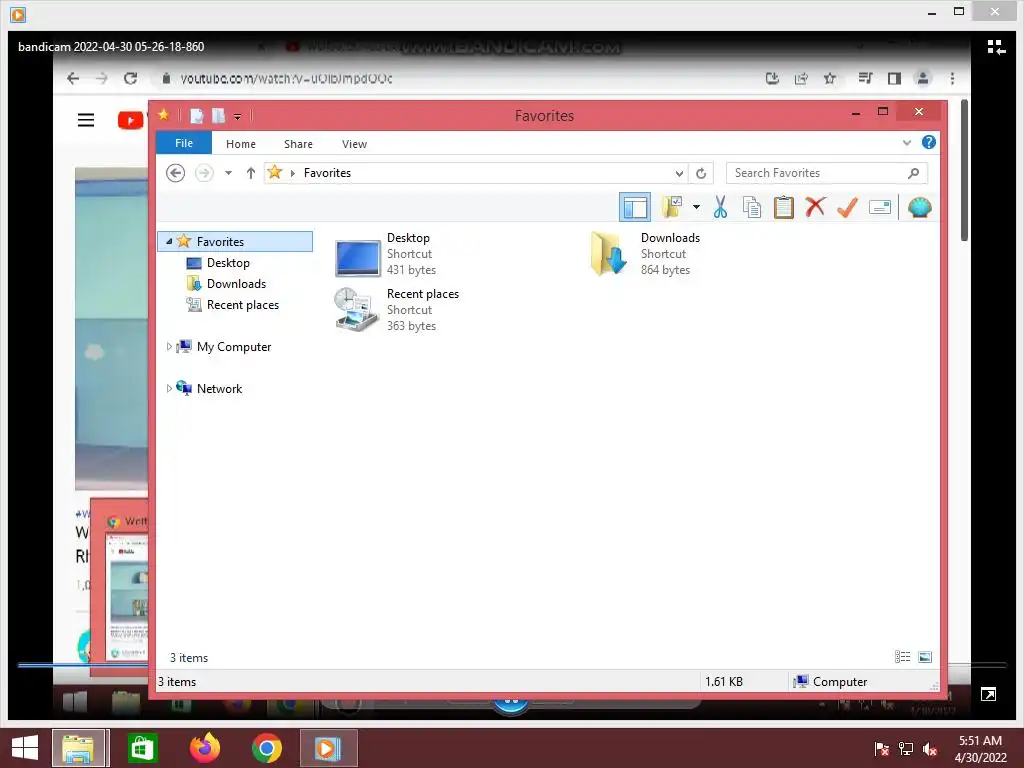Click Favorites in the address bar path

click(327, 173)
